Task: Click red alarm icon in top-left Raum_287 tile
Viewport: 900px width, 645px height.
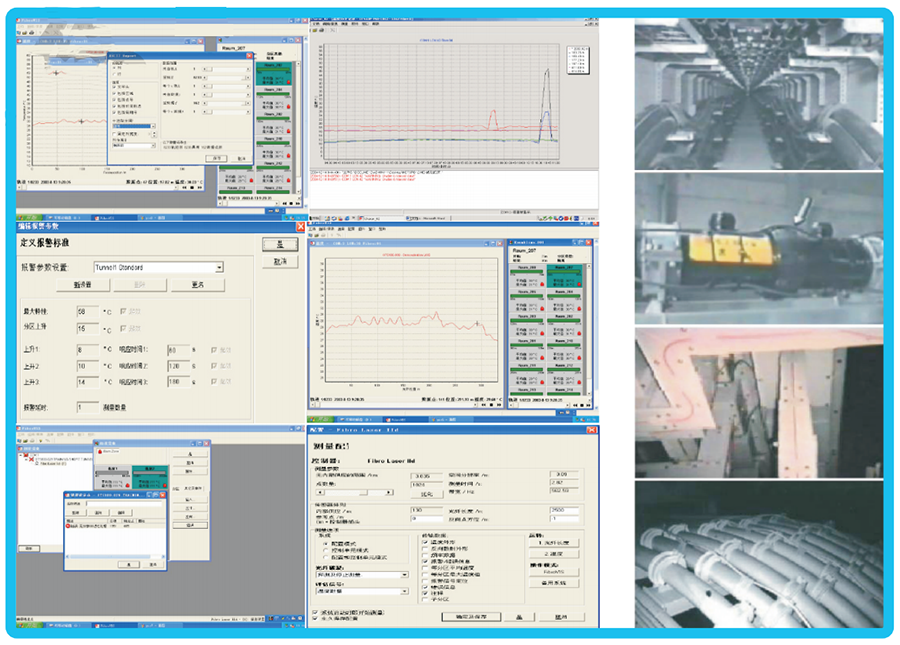Action: pyautogui.click(x=288, y=82)
